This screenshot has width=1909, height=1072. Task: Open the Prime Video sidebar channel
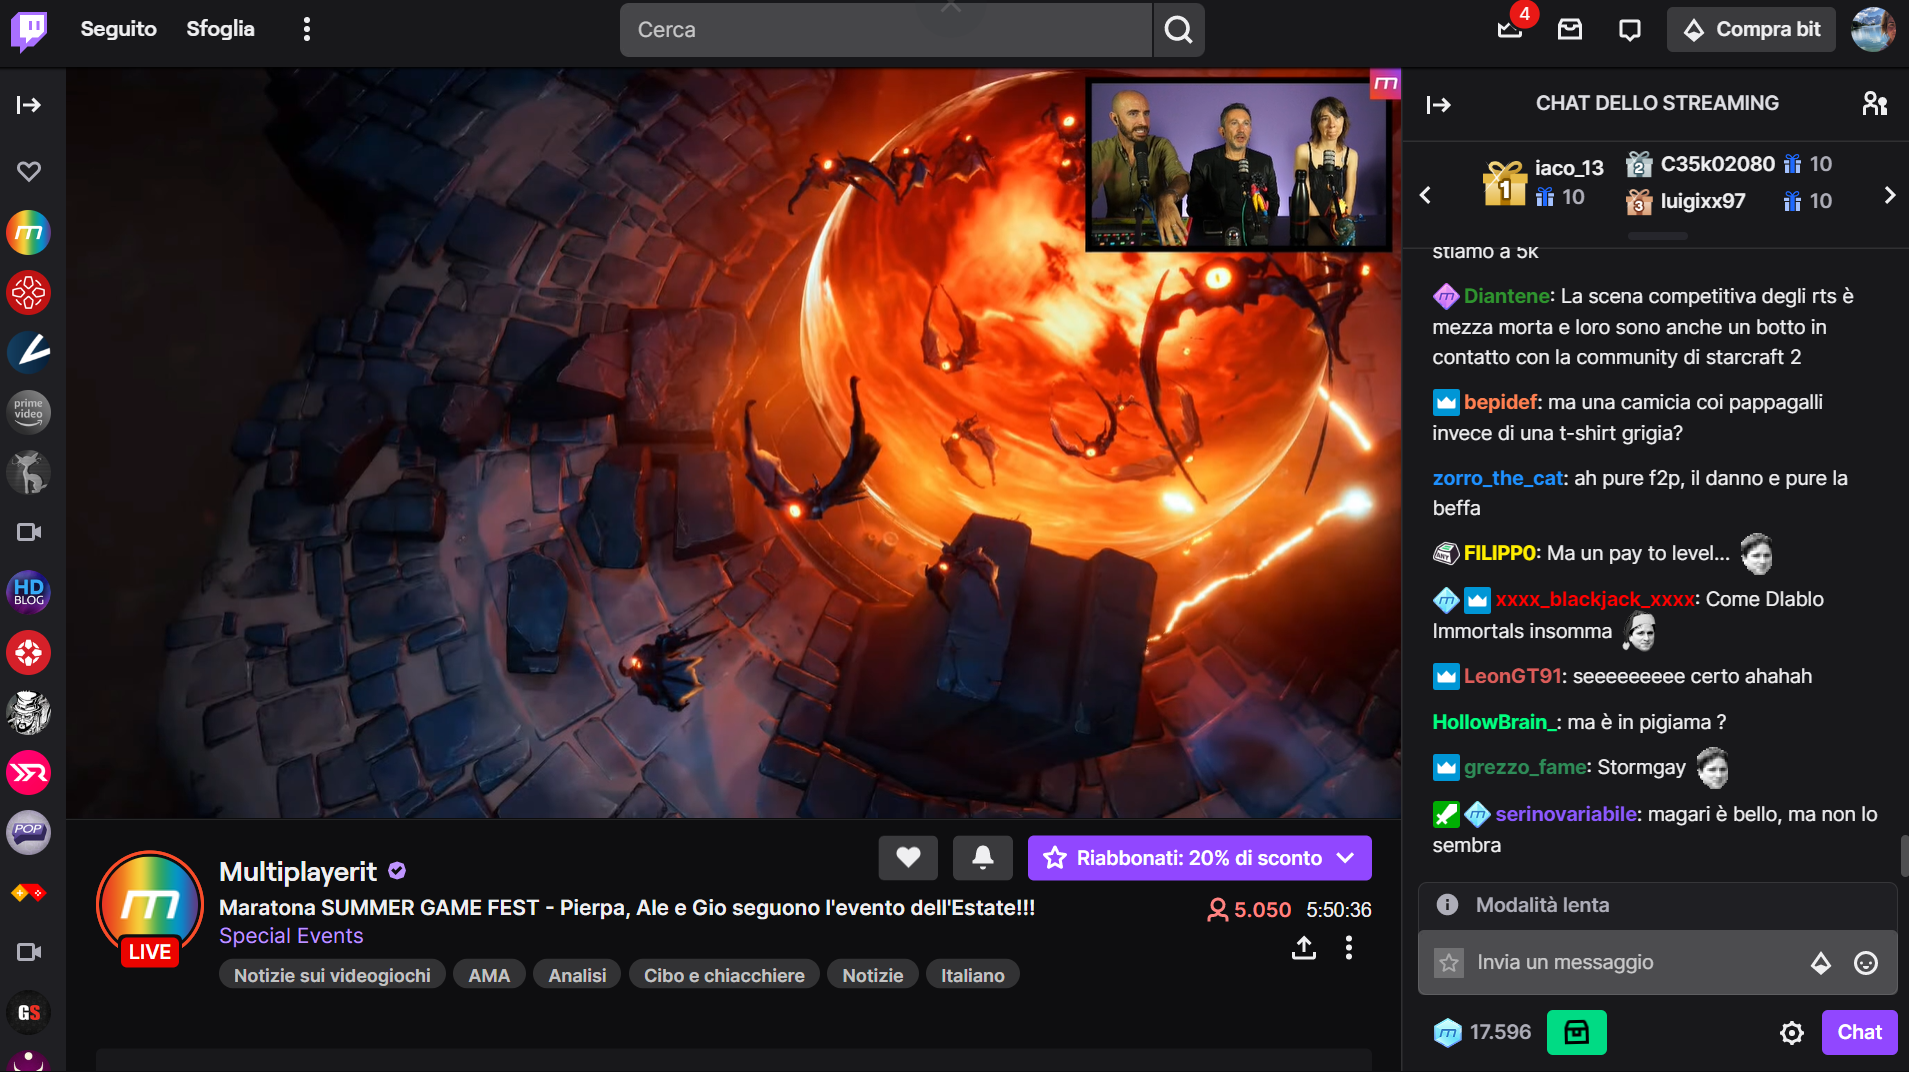(x=29, y=412)
